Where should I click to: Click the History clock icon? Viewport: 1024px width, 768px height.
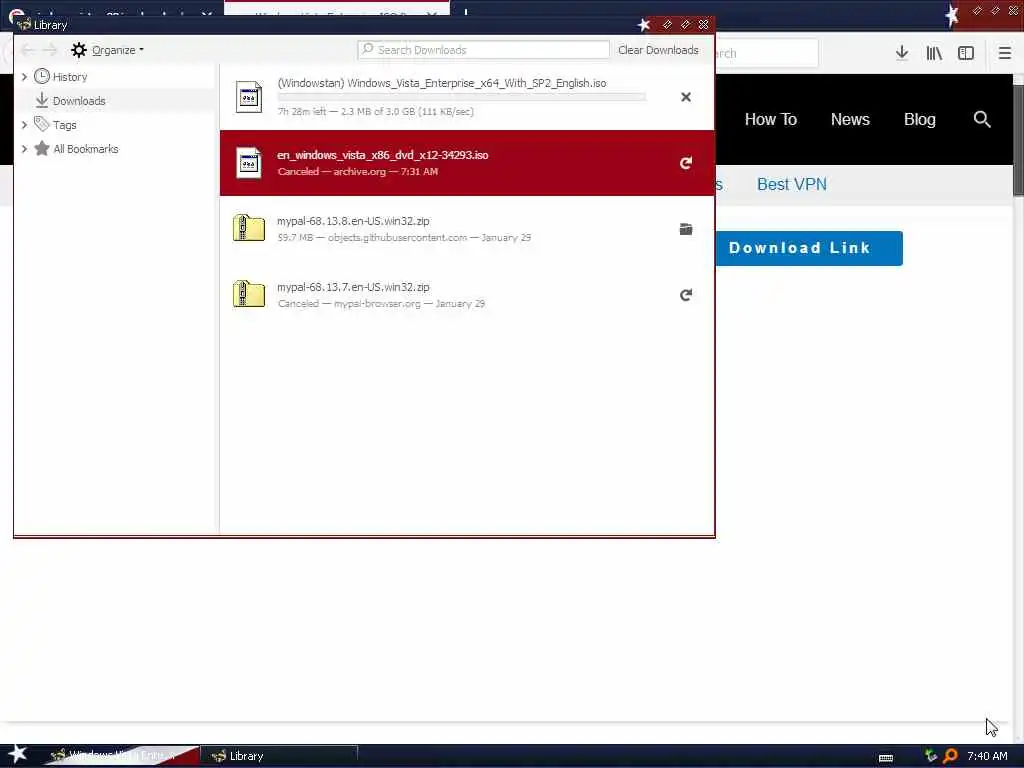pos(42,76)
